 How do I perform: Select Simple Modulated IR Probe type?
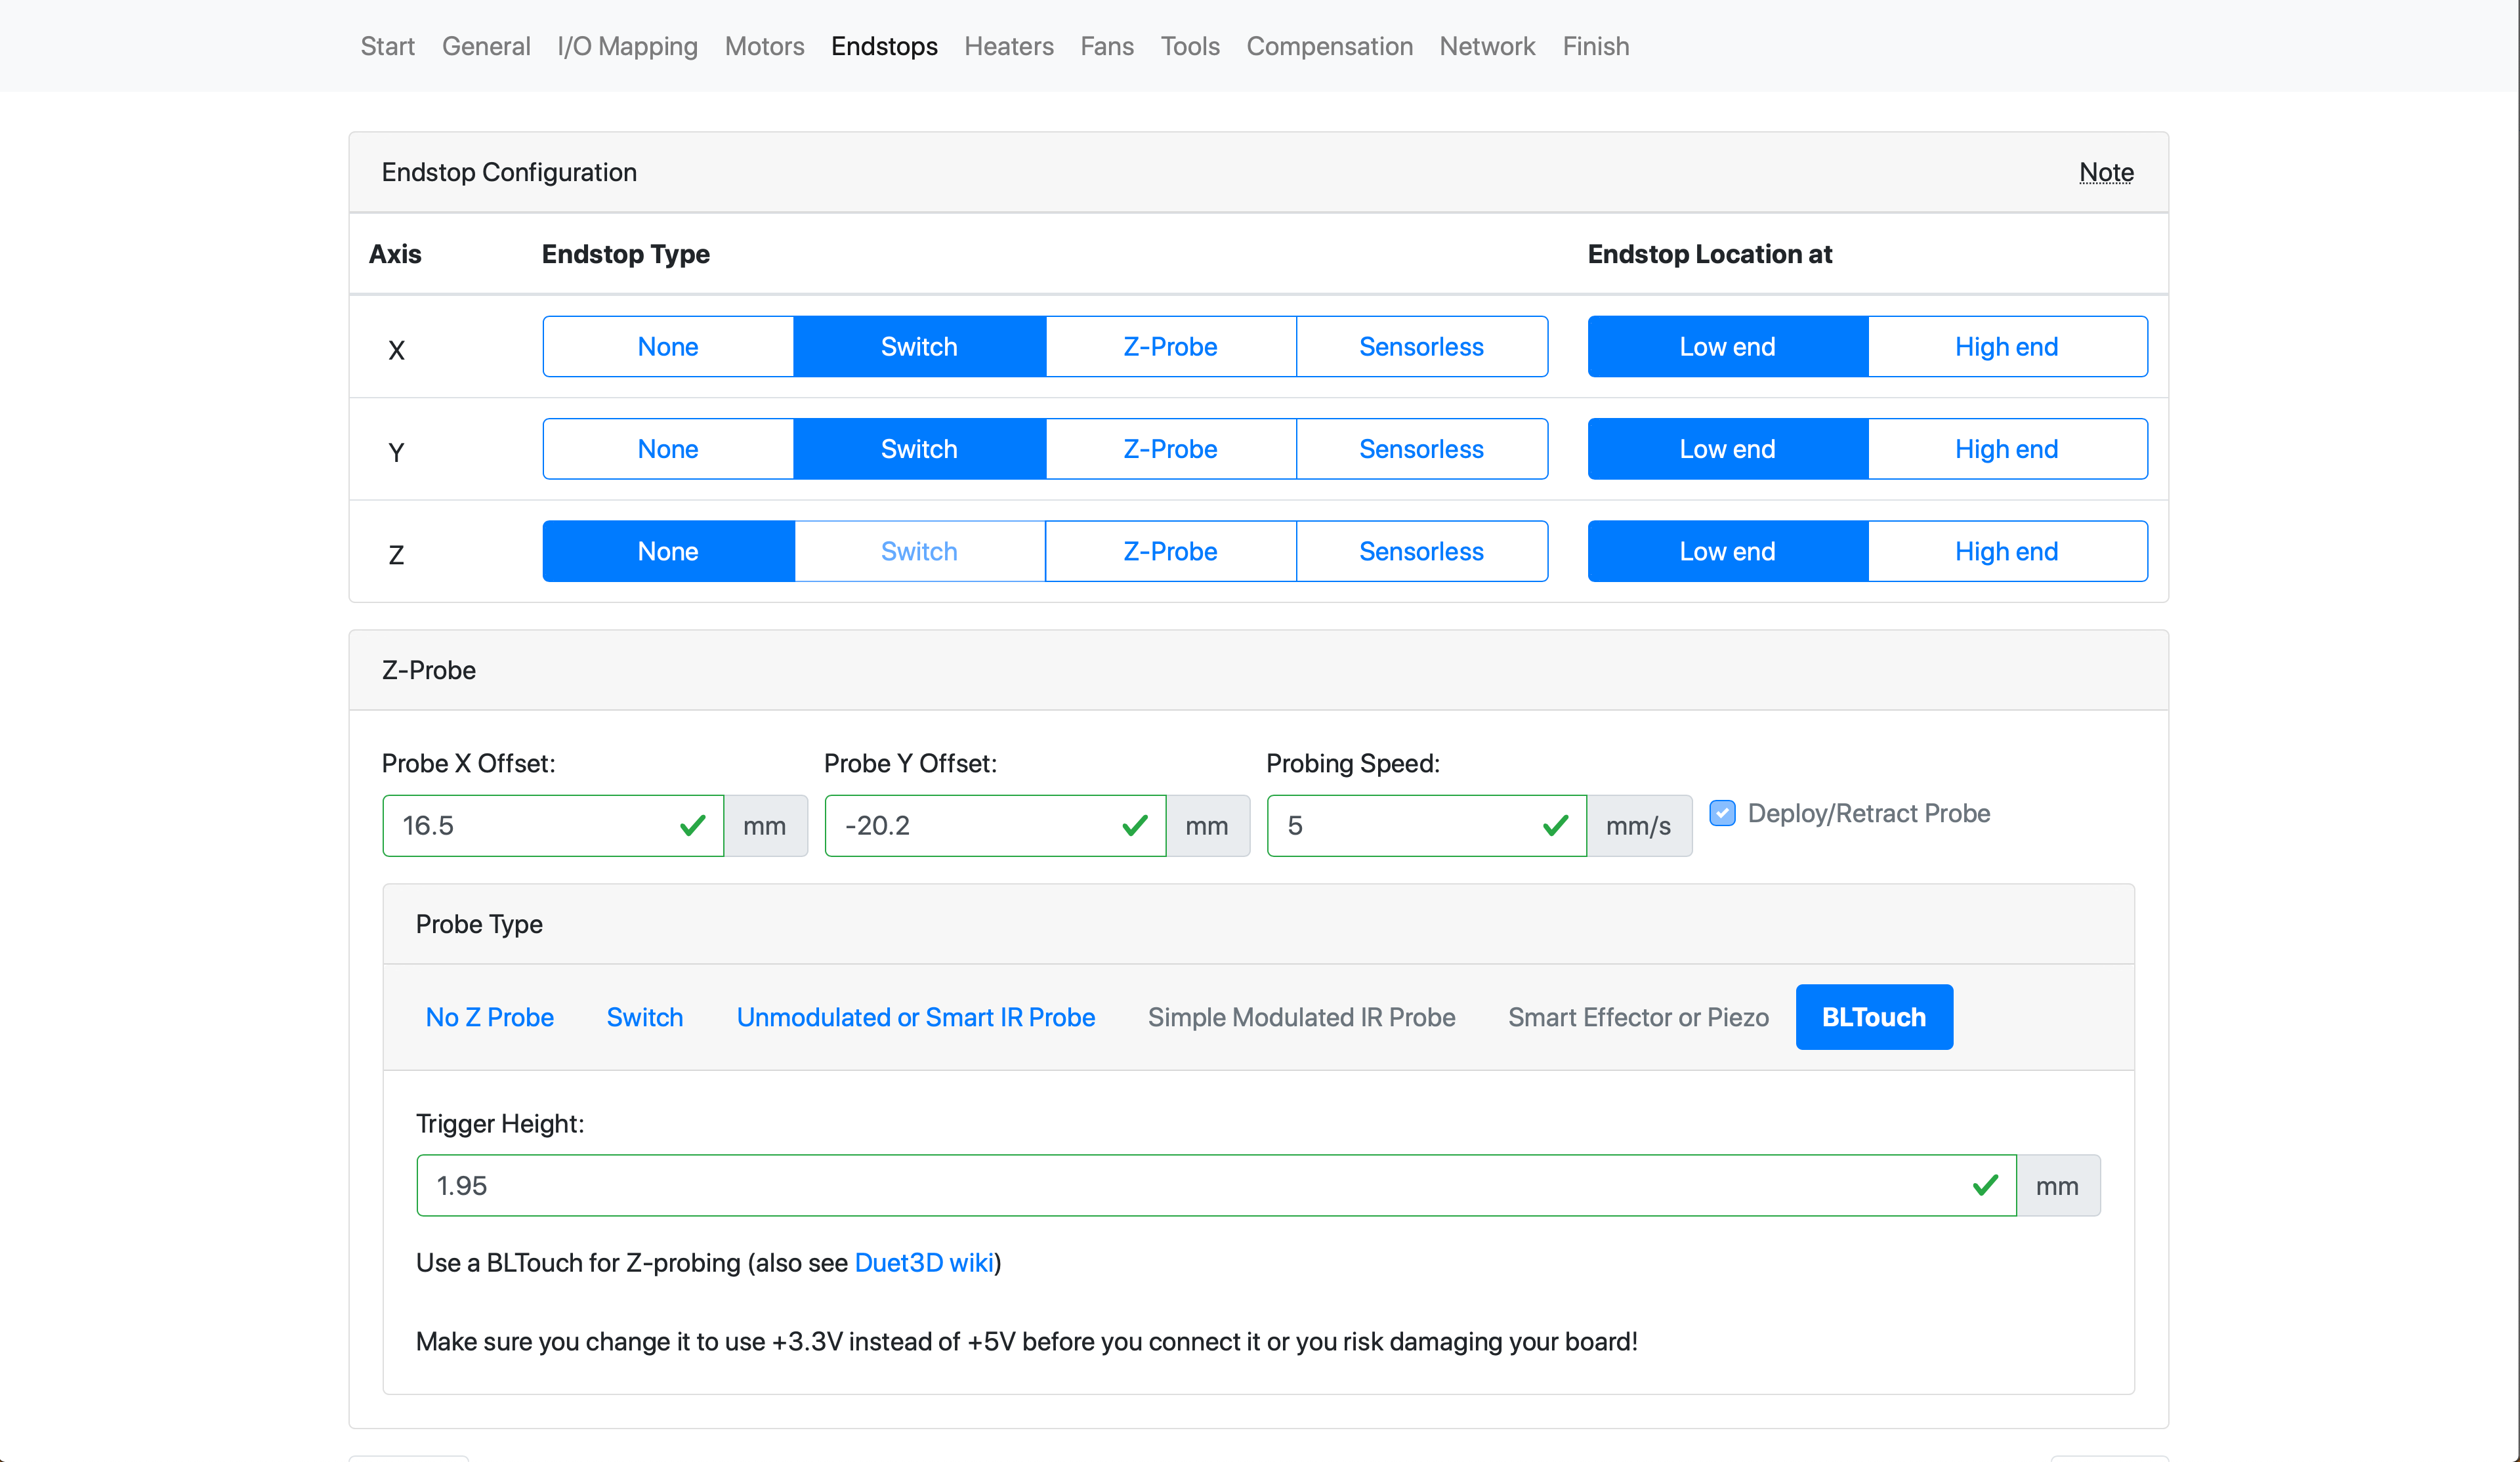coord(1301,1017)
